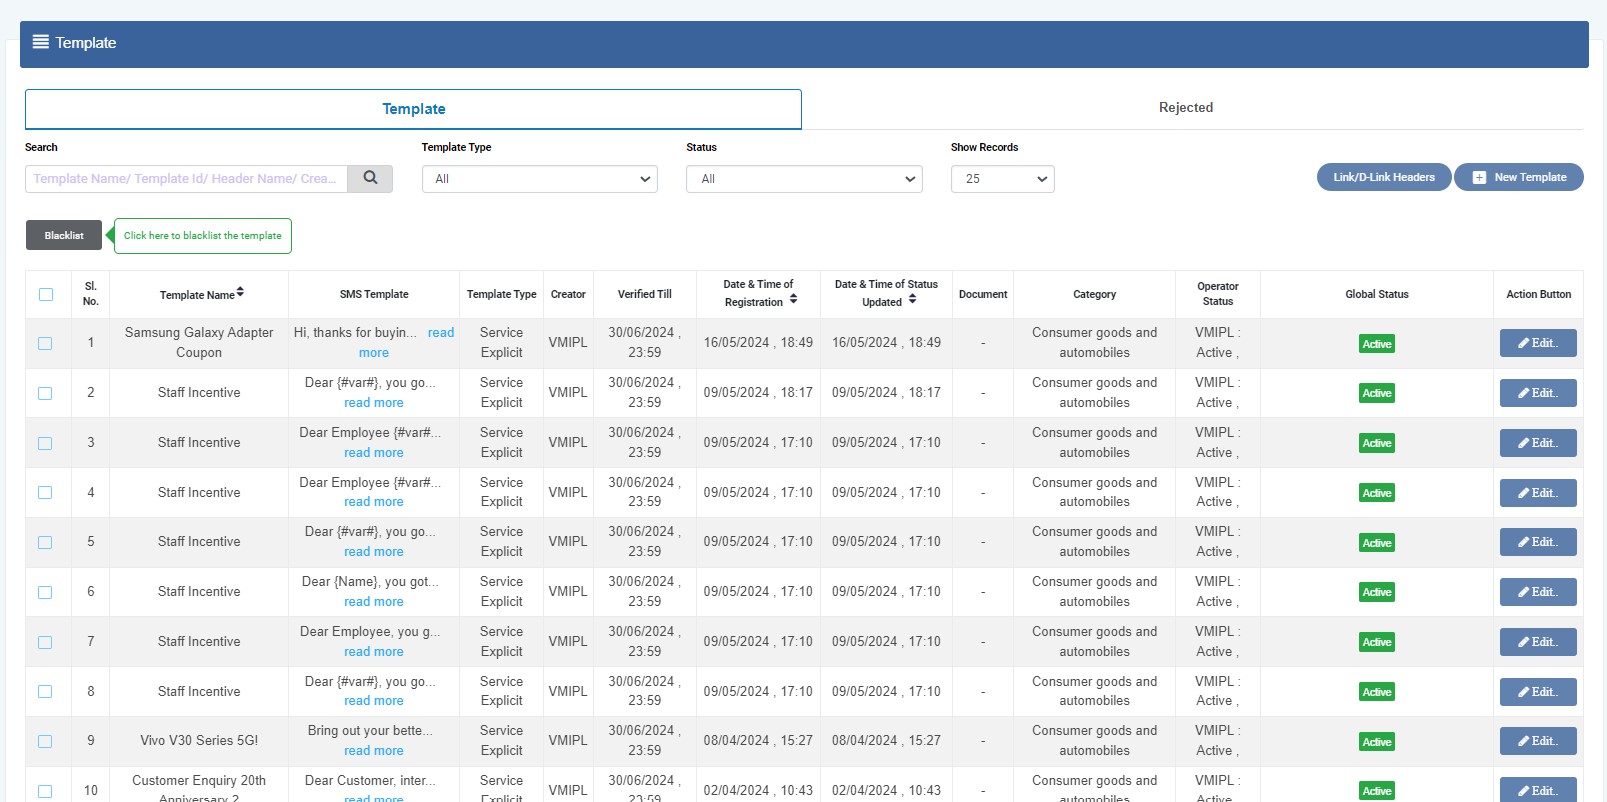
Task: Open the Show Records dropdown
Action: coord(1002,179)
